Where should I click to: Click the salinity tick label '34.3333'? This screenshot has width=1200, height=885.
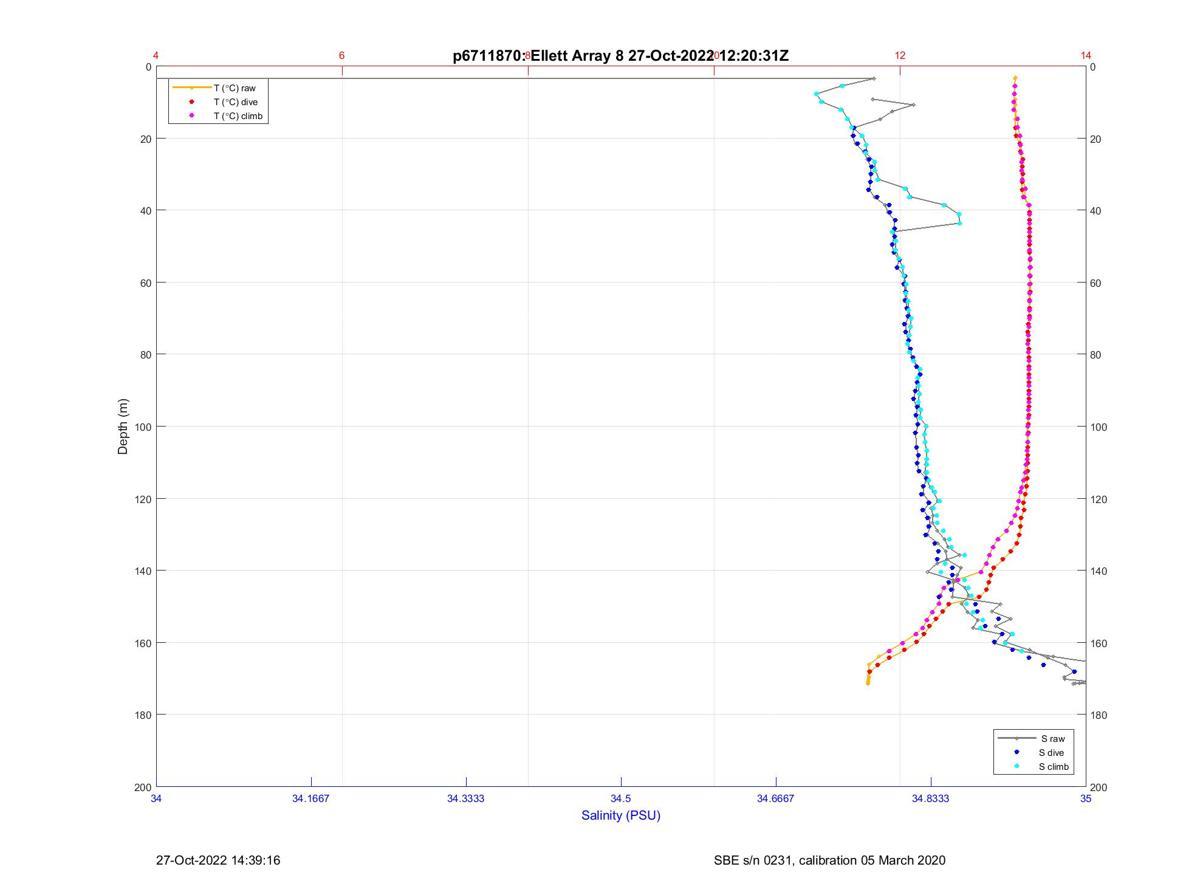point(466,799)
